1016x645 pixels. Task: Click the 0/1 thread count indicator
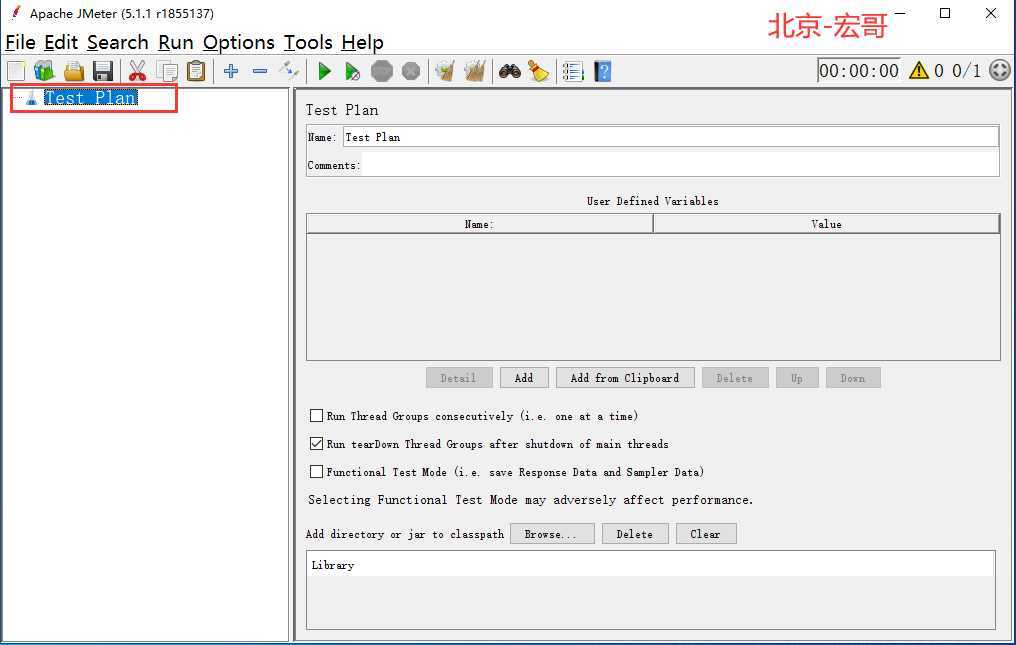(x=966, y=70)
